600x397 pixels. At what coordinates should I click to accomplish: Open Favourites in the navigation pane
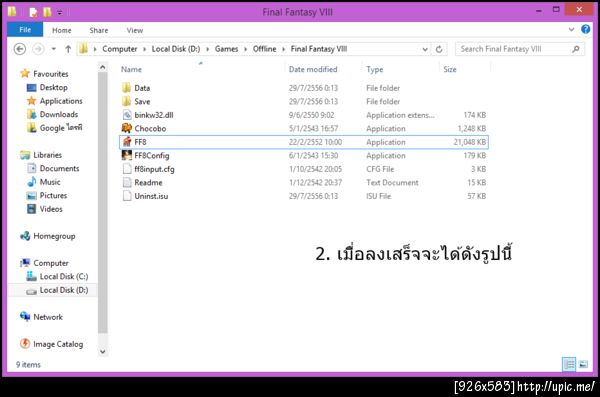coord(51,74)
